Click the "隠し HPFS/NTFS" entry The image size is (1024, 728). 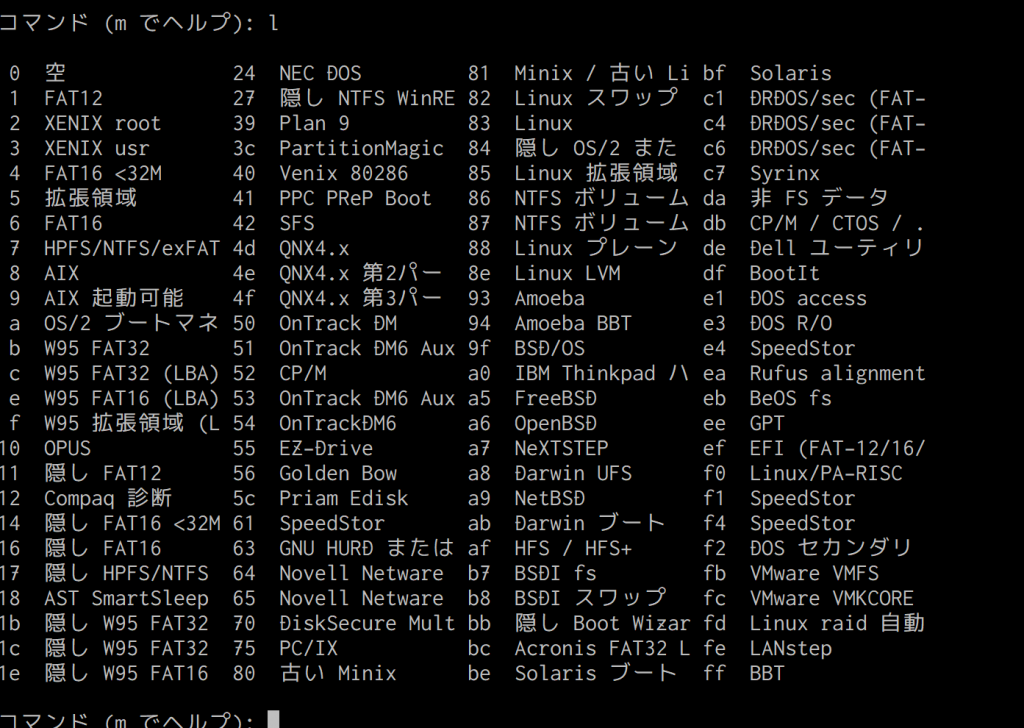coord(126,573)
